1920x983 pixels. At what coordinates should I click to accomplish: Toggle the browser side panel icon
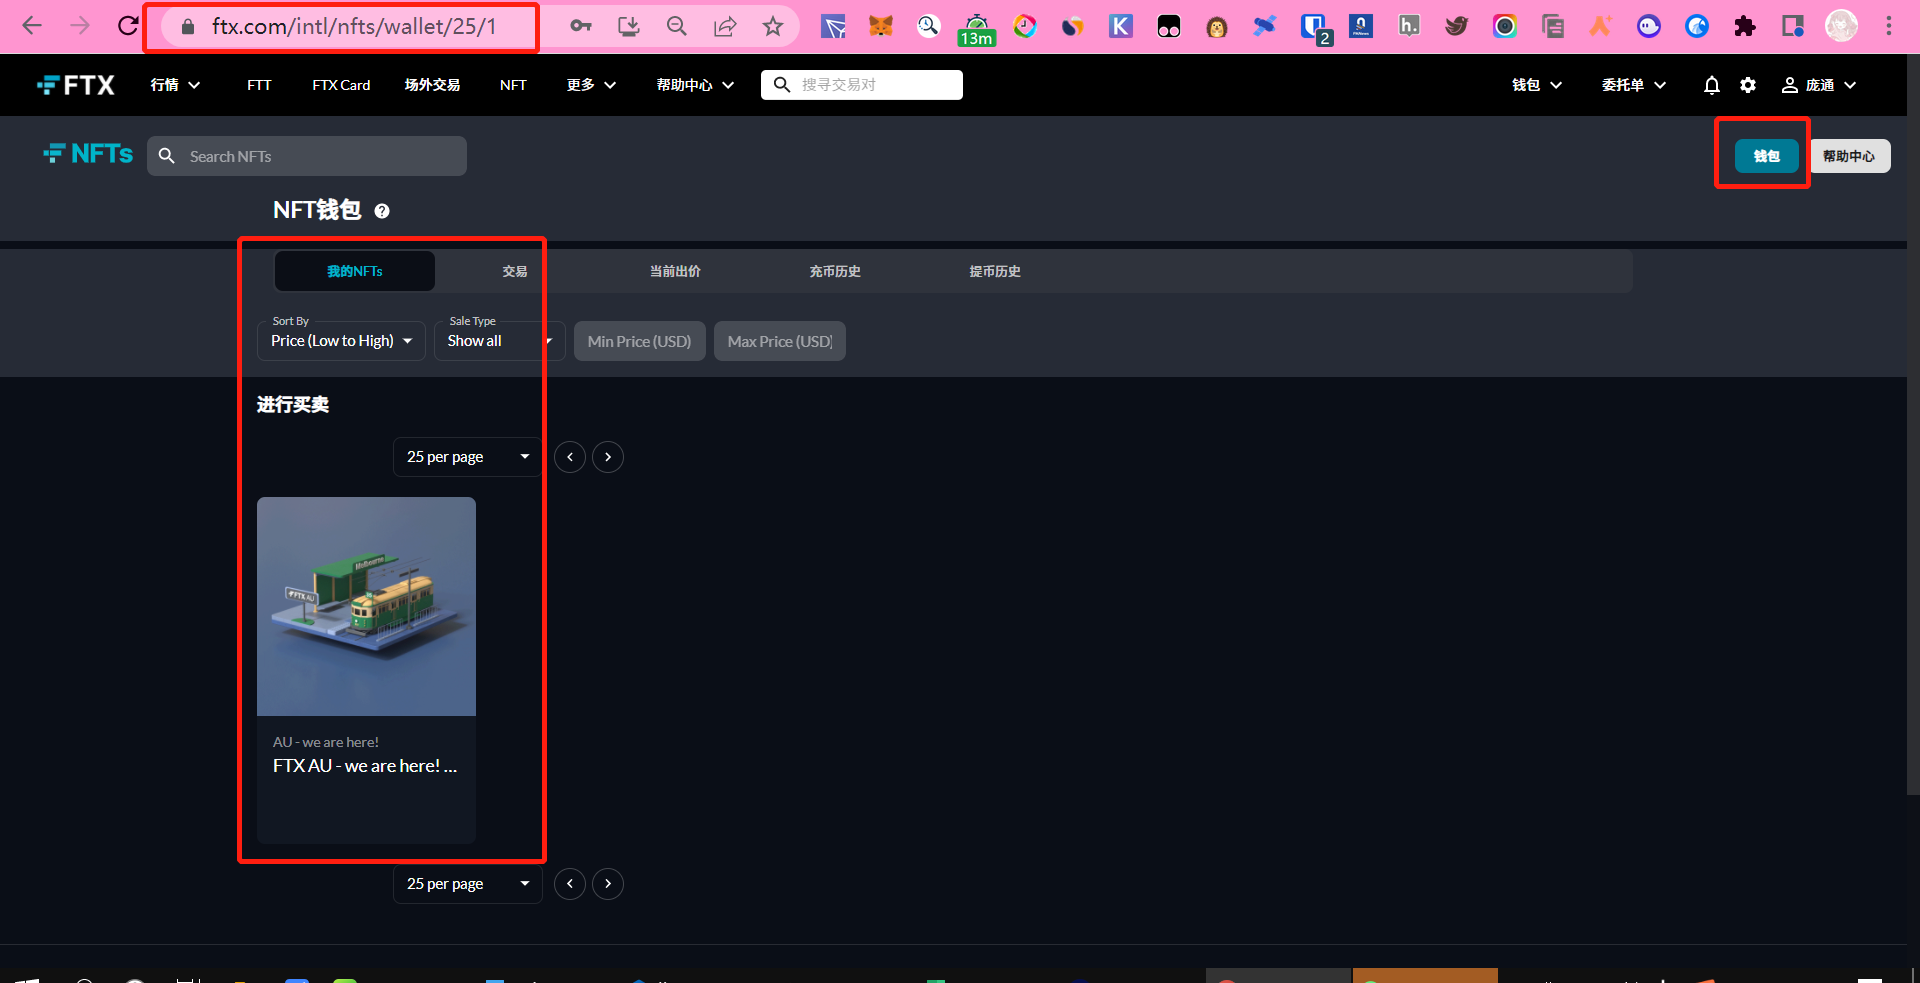point(1793,26)
